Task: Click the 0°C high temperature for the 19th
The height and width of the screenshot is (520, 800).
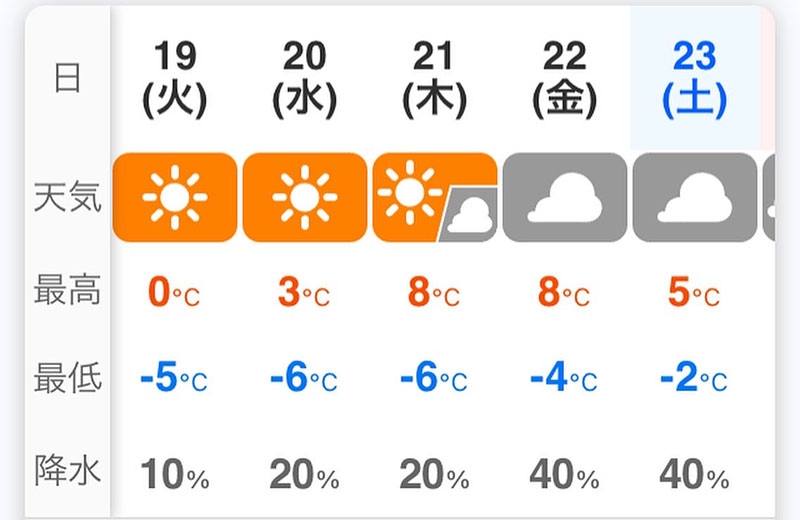Action: tap(174, 293)
